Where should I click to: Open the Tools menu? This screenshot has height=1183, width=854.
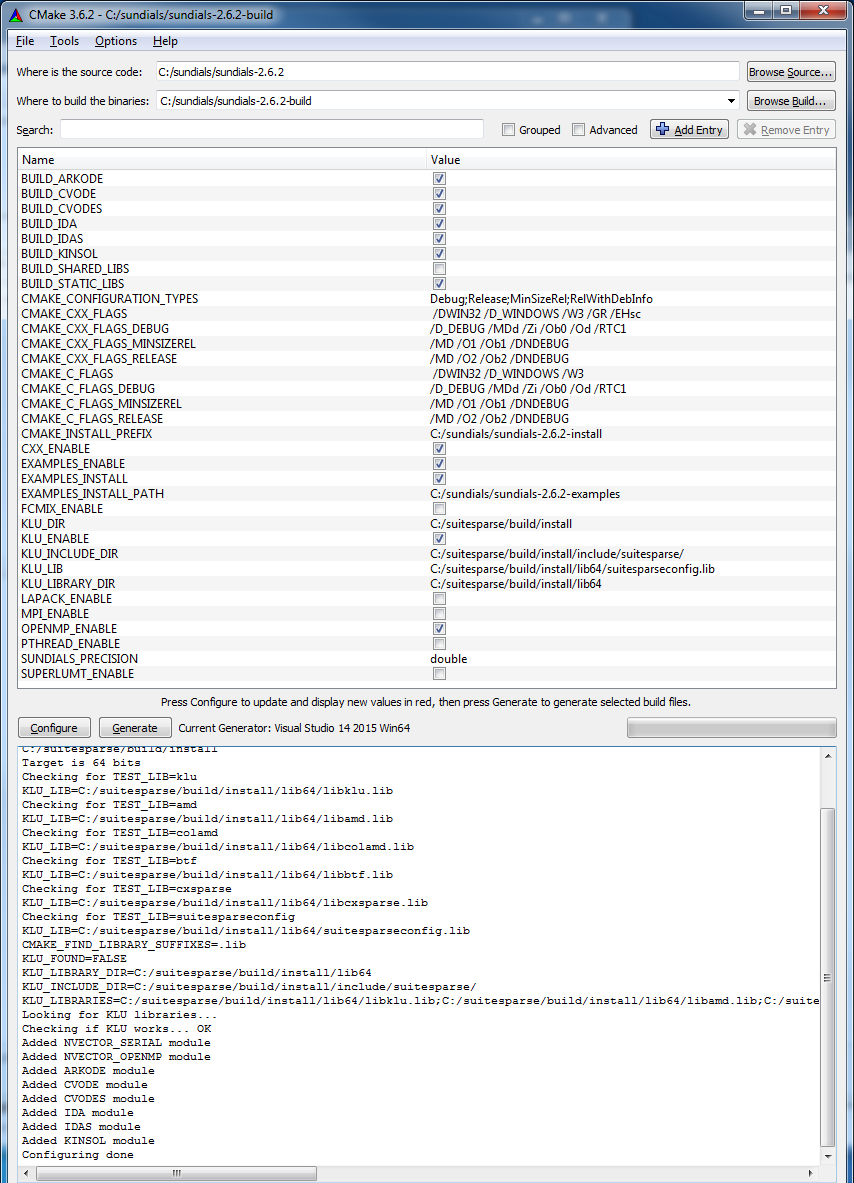point(64,41)
